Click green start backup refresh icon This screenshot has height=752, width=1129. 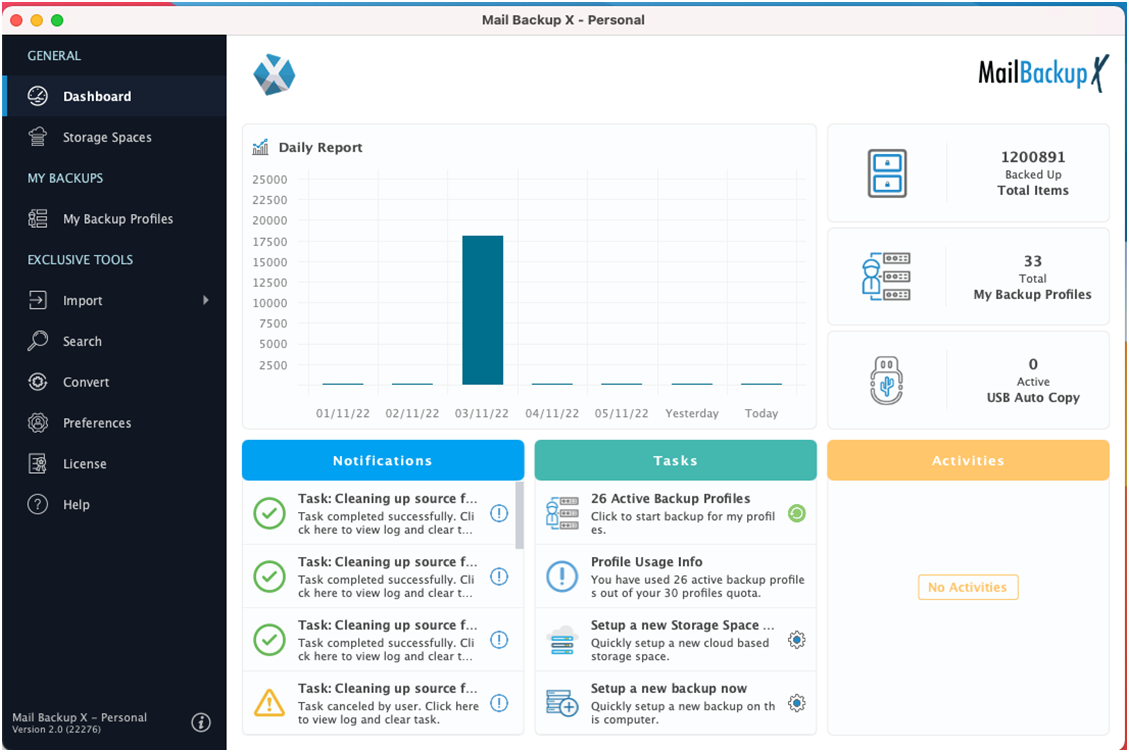pos(796,514)
